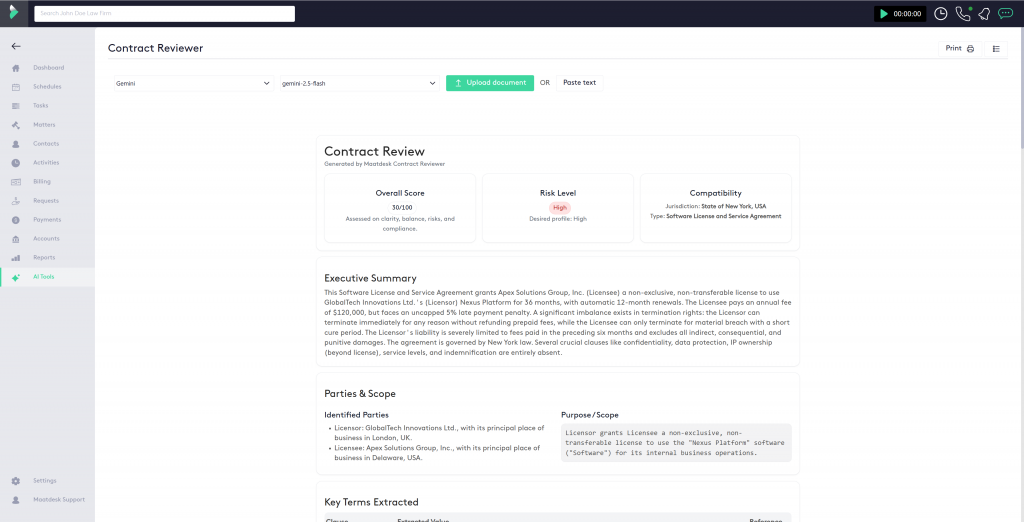Click the Dashboard home icon
The height and width of the screenshot is (522, 1024).
(16, 68)
